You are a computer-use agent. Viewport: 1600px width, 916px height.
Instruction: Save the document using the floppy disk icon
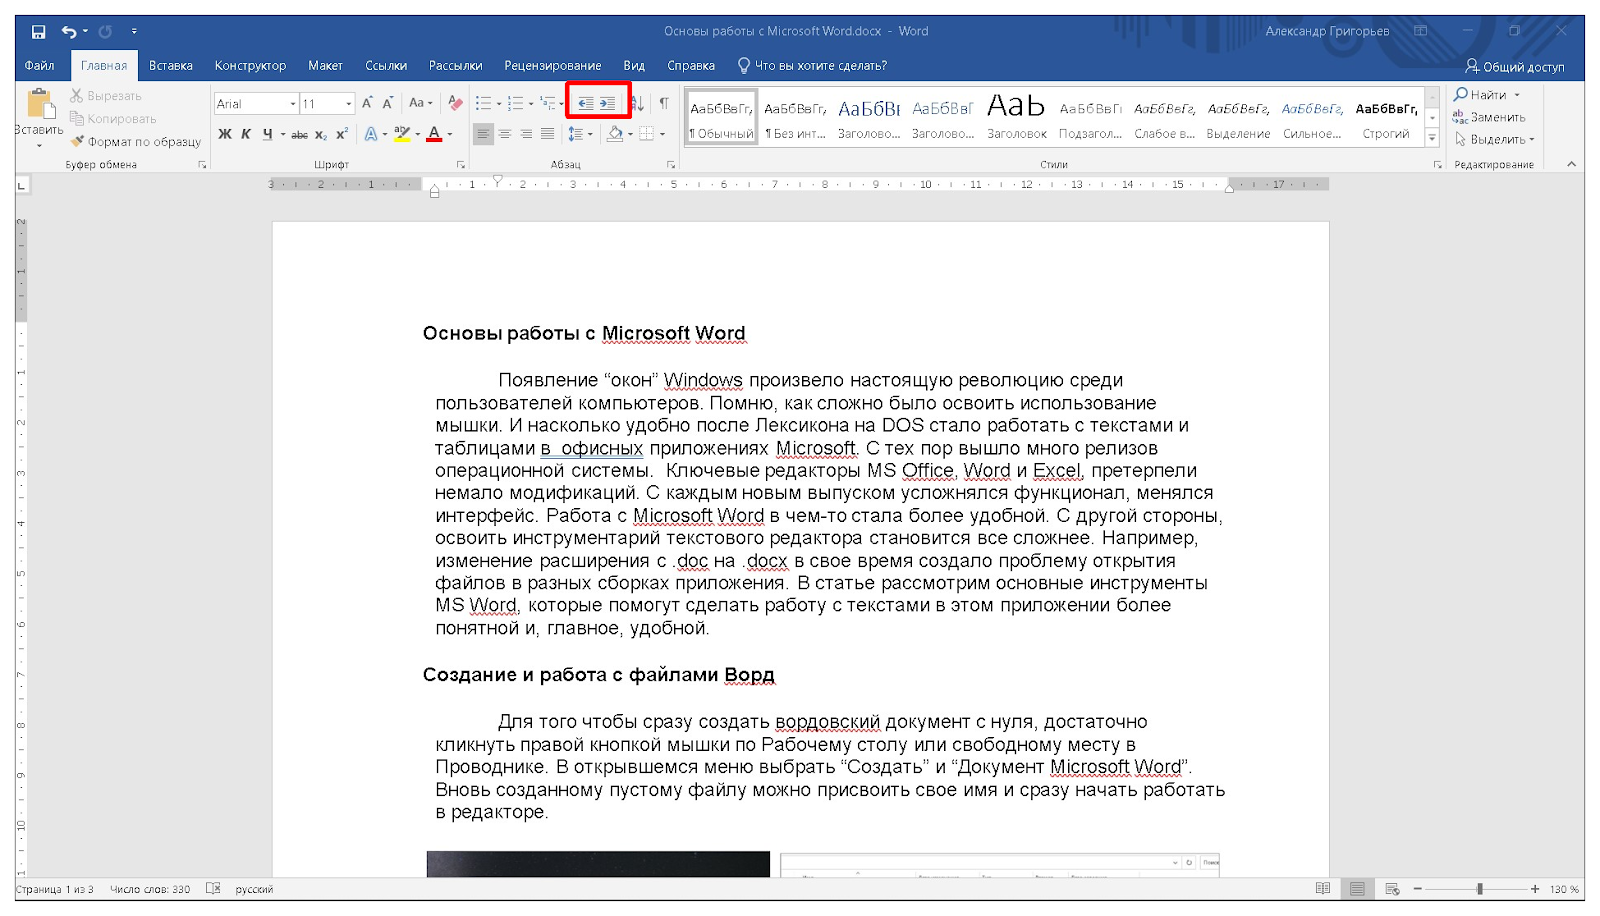coord(38,31)
